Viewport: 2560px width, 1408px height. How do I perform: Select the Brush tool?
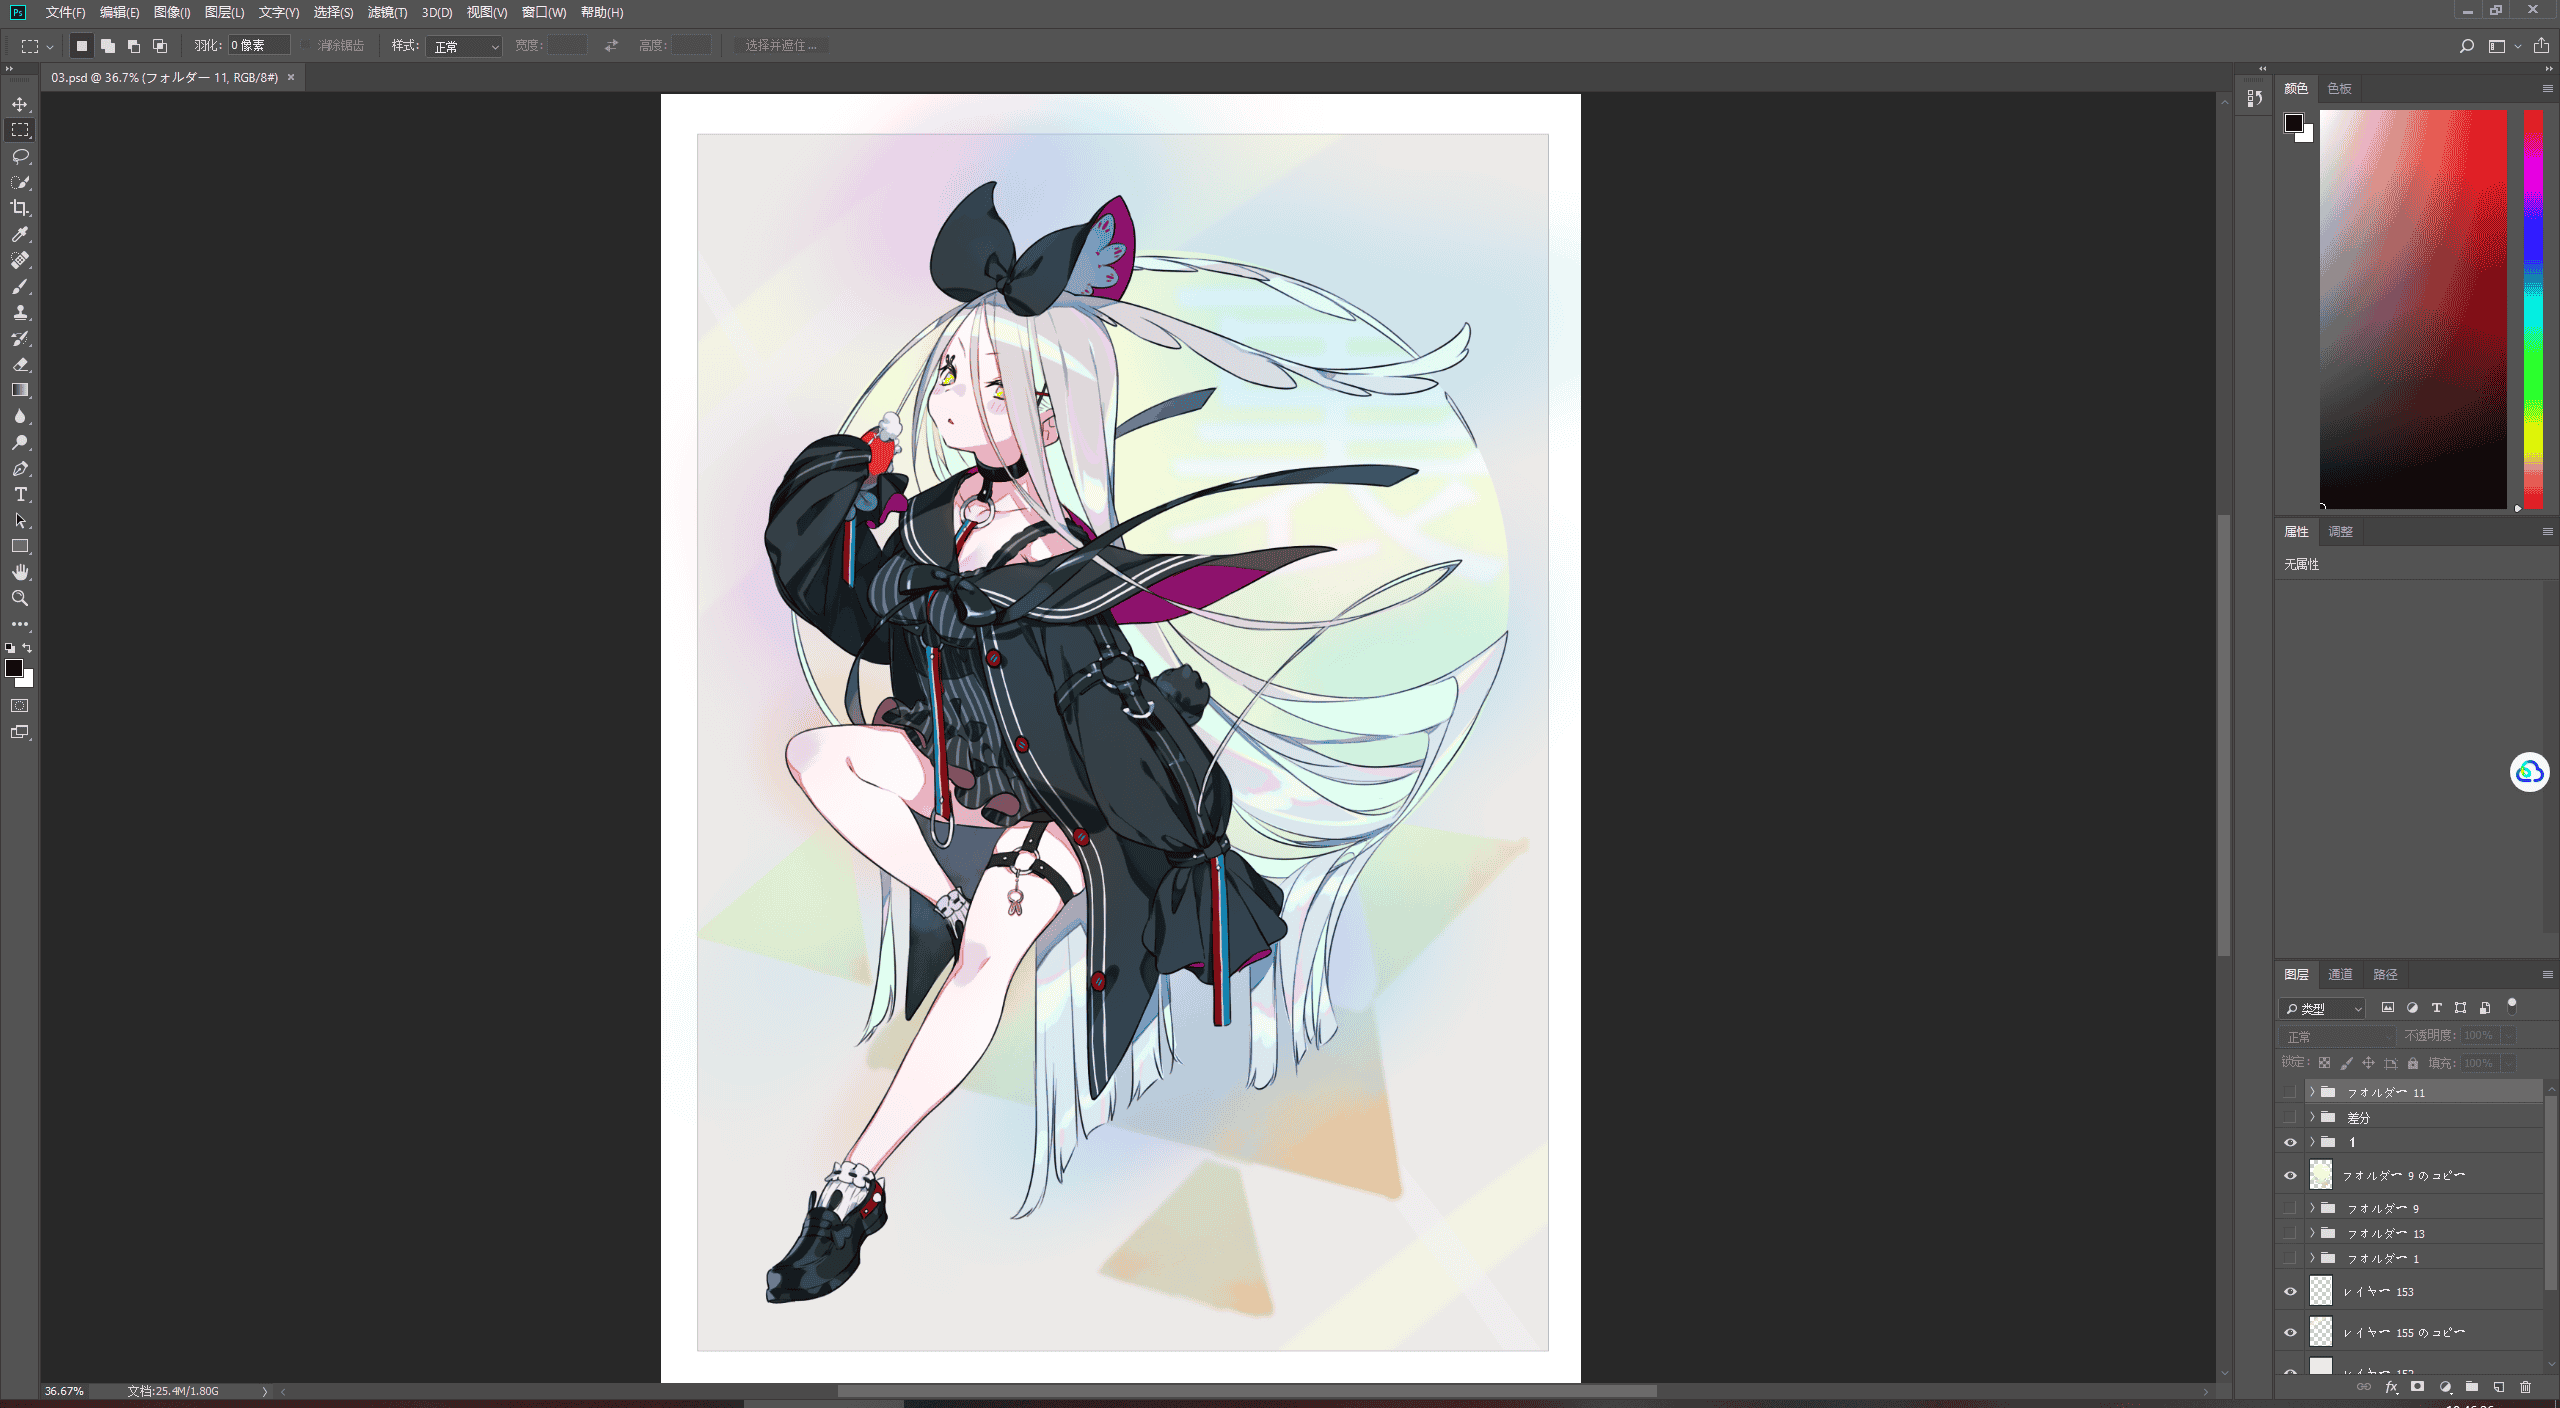tap(20, 286)
